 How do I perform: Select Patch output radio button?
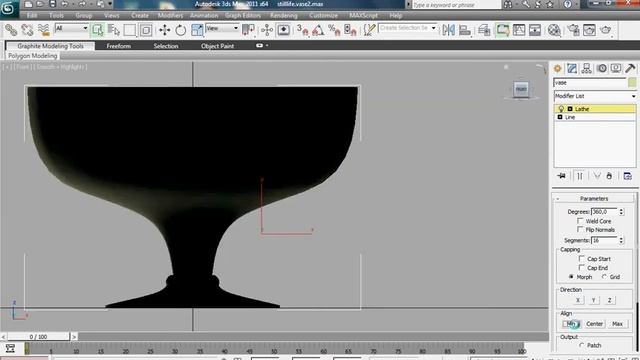point(582,345)
